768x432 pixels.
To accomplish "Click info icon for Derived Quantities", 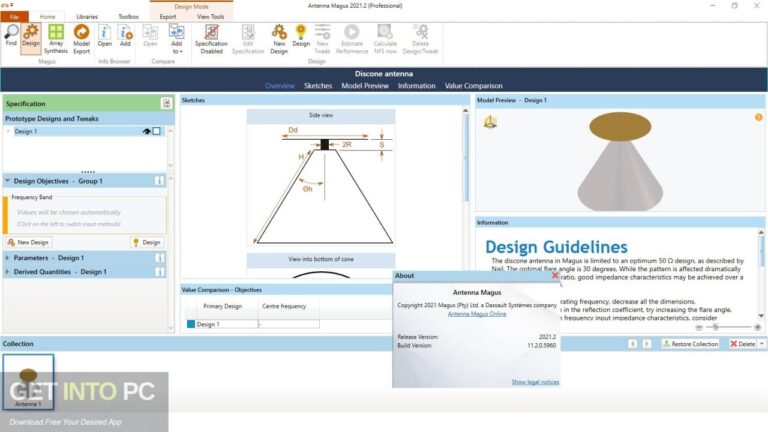I will coord(159,271).
